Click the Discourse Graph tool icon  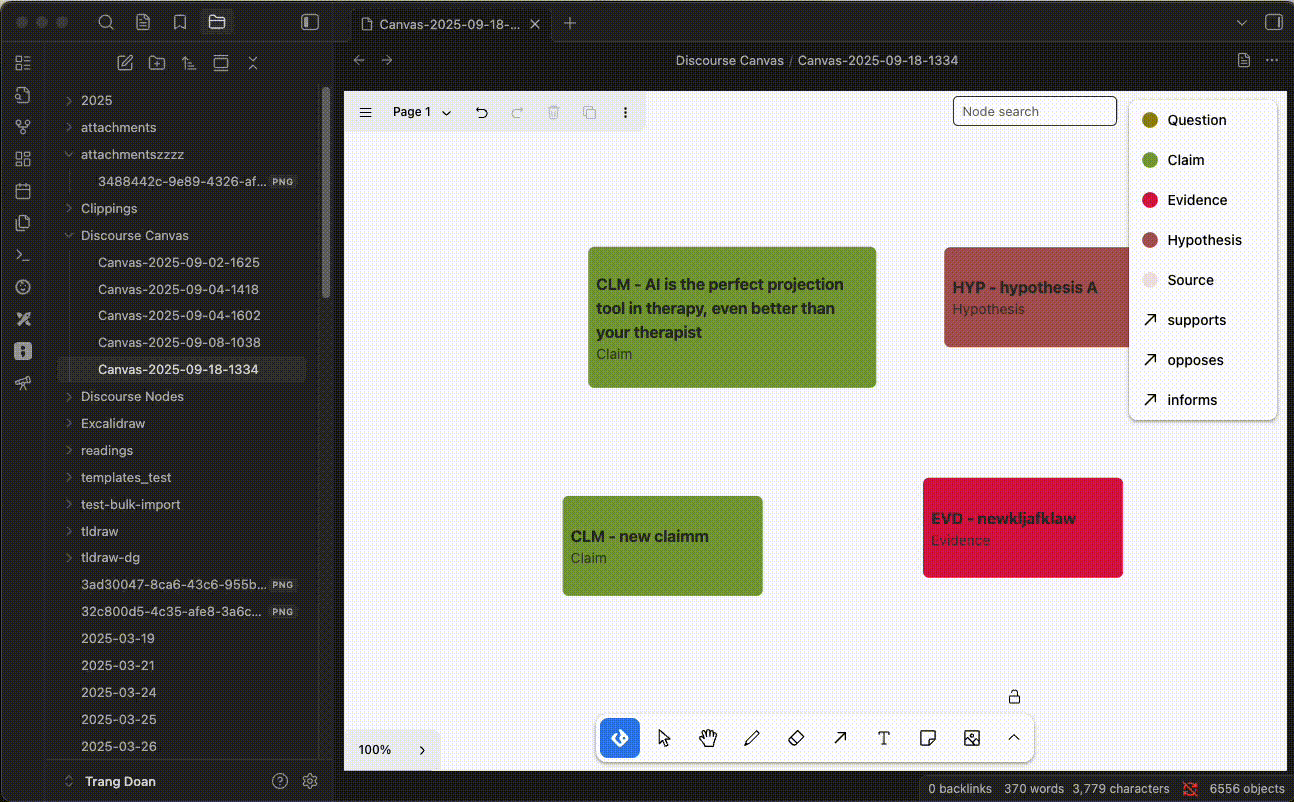[x=620, y=738]
